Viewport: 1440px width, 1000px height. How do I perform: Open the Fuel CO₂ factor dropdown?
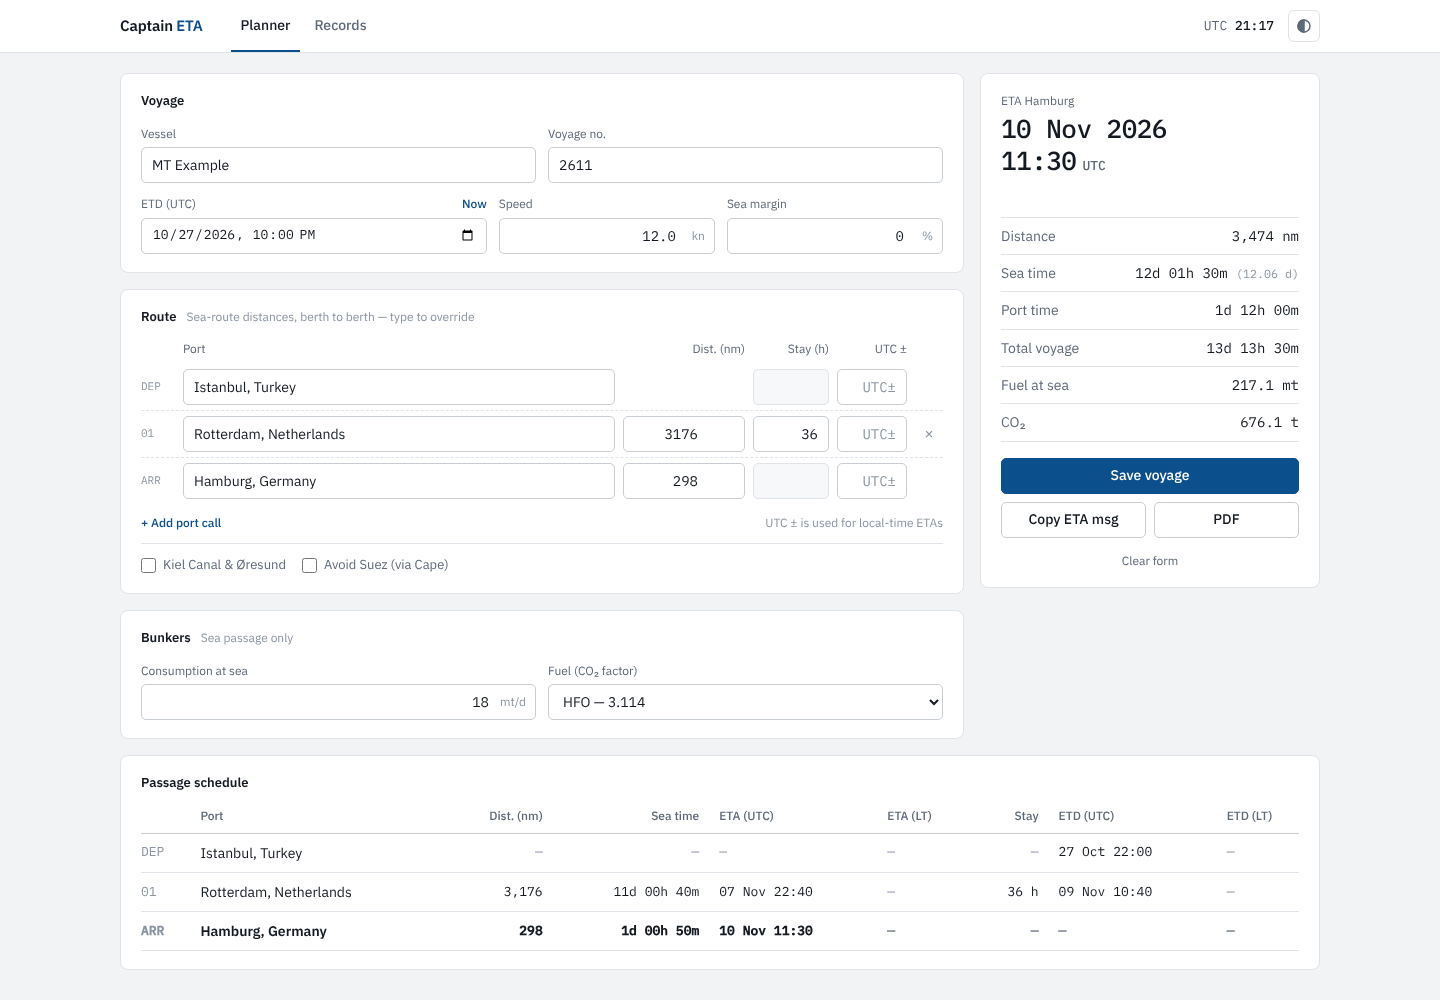click(745, 702)
